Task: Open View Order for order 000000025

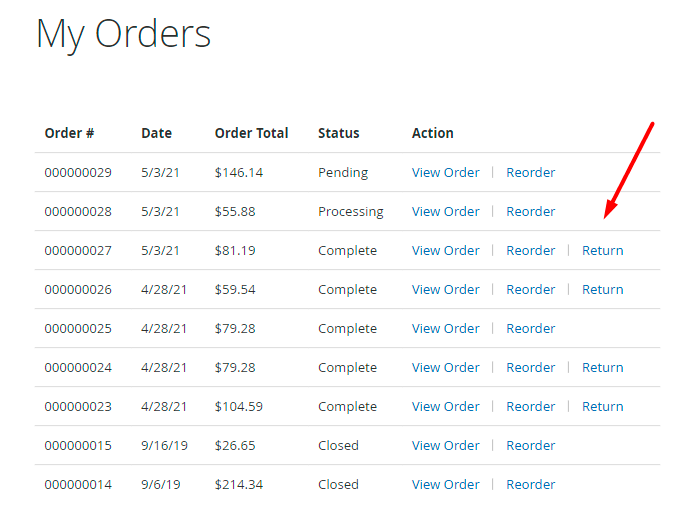Action: (445, 328)
